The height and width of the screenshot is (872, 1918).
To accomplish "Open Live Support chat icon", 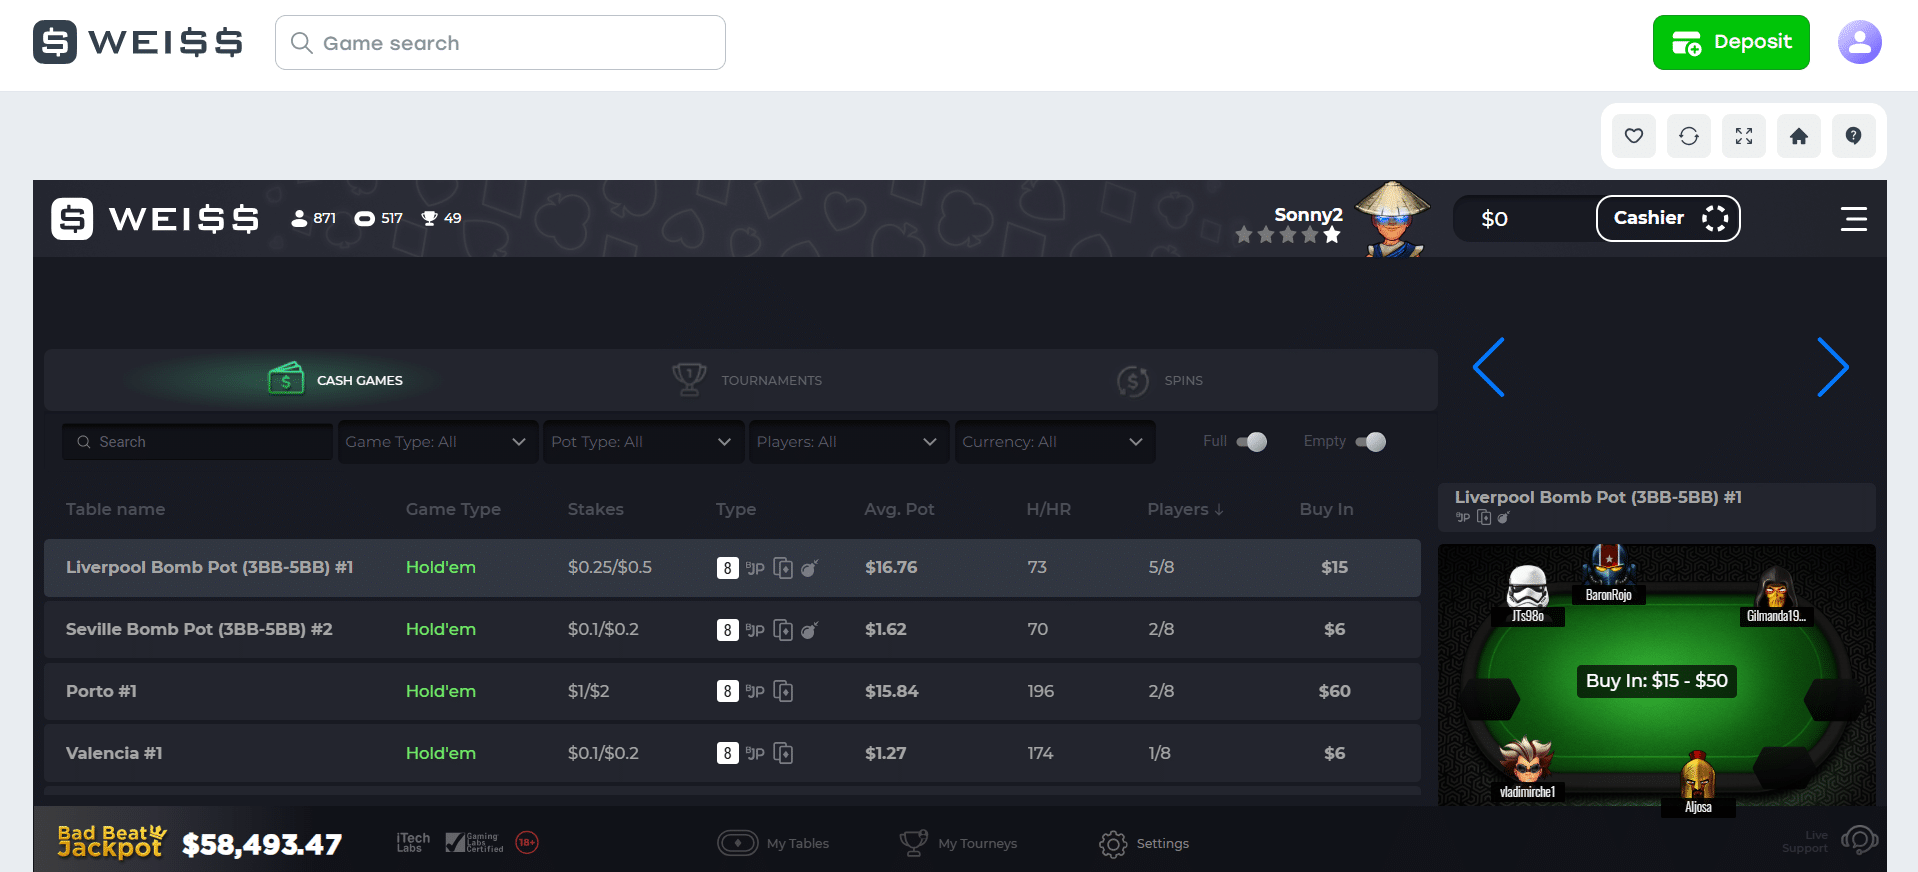I will click(x=1858, y=841).
